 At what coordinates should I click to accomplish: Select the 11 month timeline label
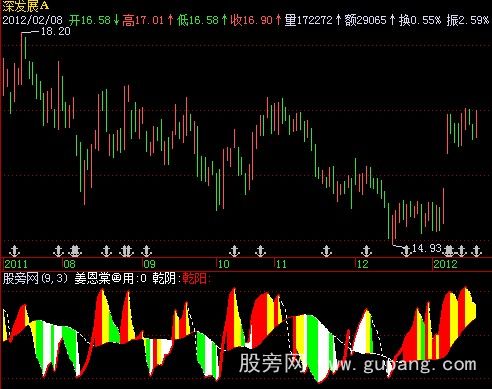(281, 264)
